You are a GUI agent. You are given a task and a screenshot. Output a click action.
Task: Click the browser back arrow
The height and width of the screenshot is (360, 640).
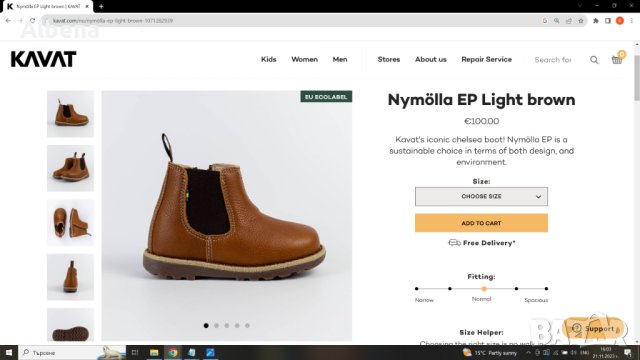(8, 20)
